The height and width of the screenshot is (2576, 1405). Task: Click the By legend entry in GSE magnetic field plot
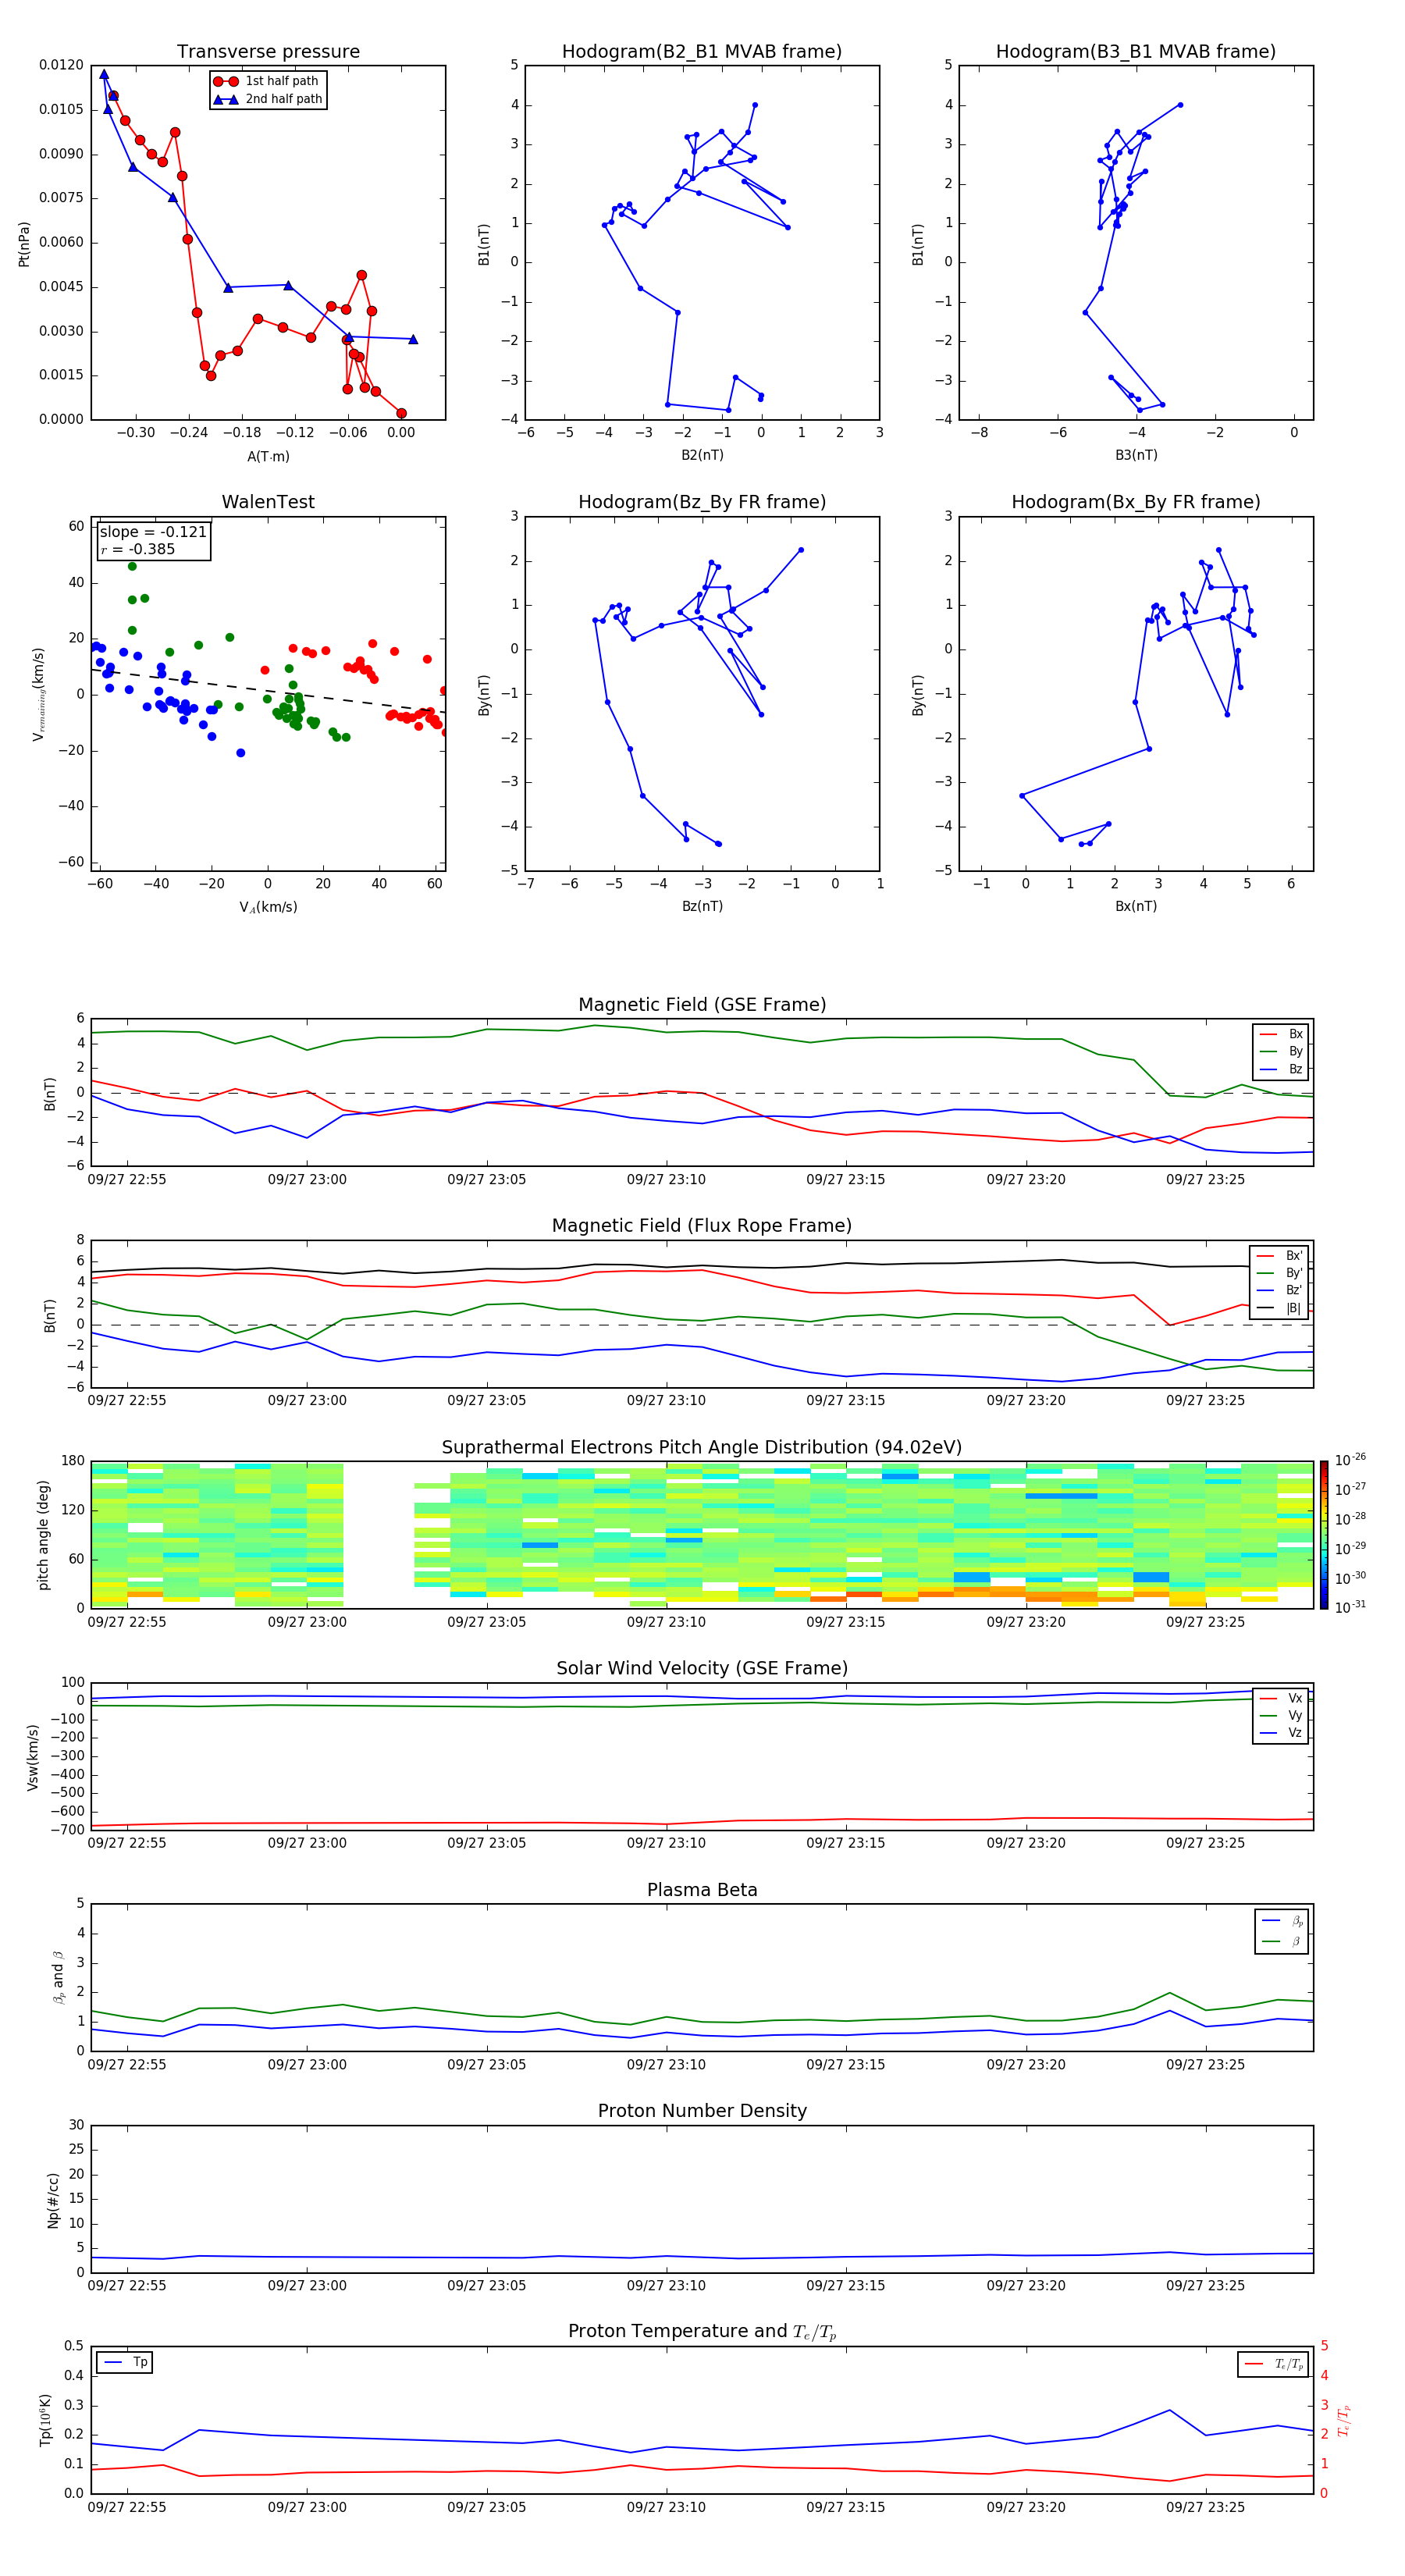(1282, 1052)
